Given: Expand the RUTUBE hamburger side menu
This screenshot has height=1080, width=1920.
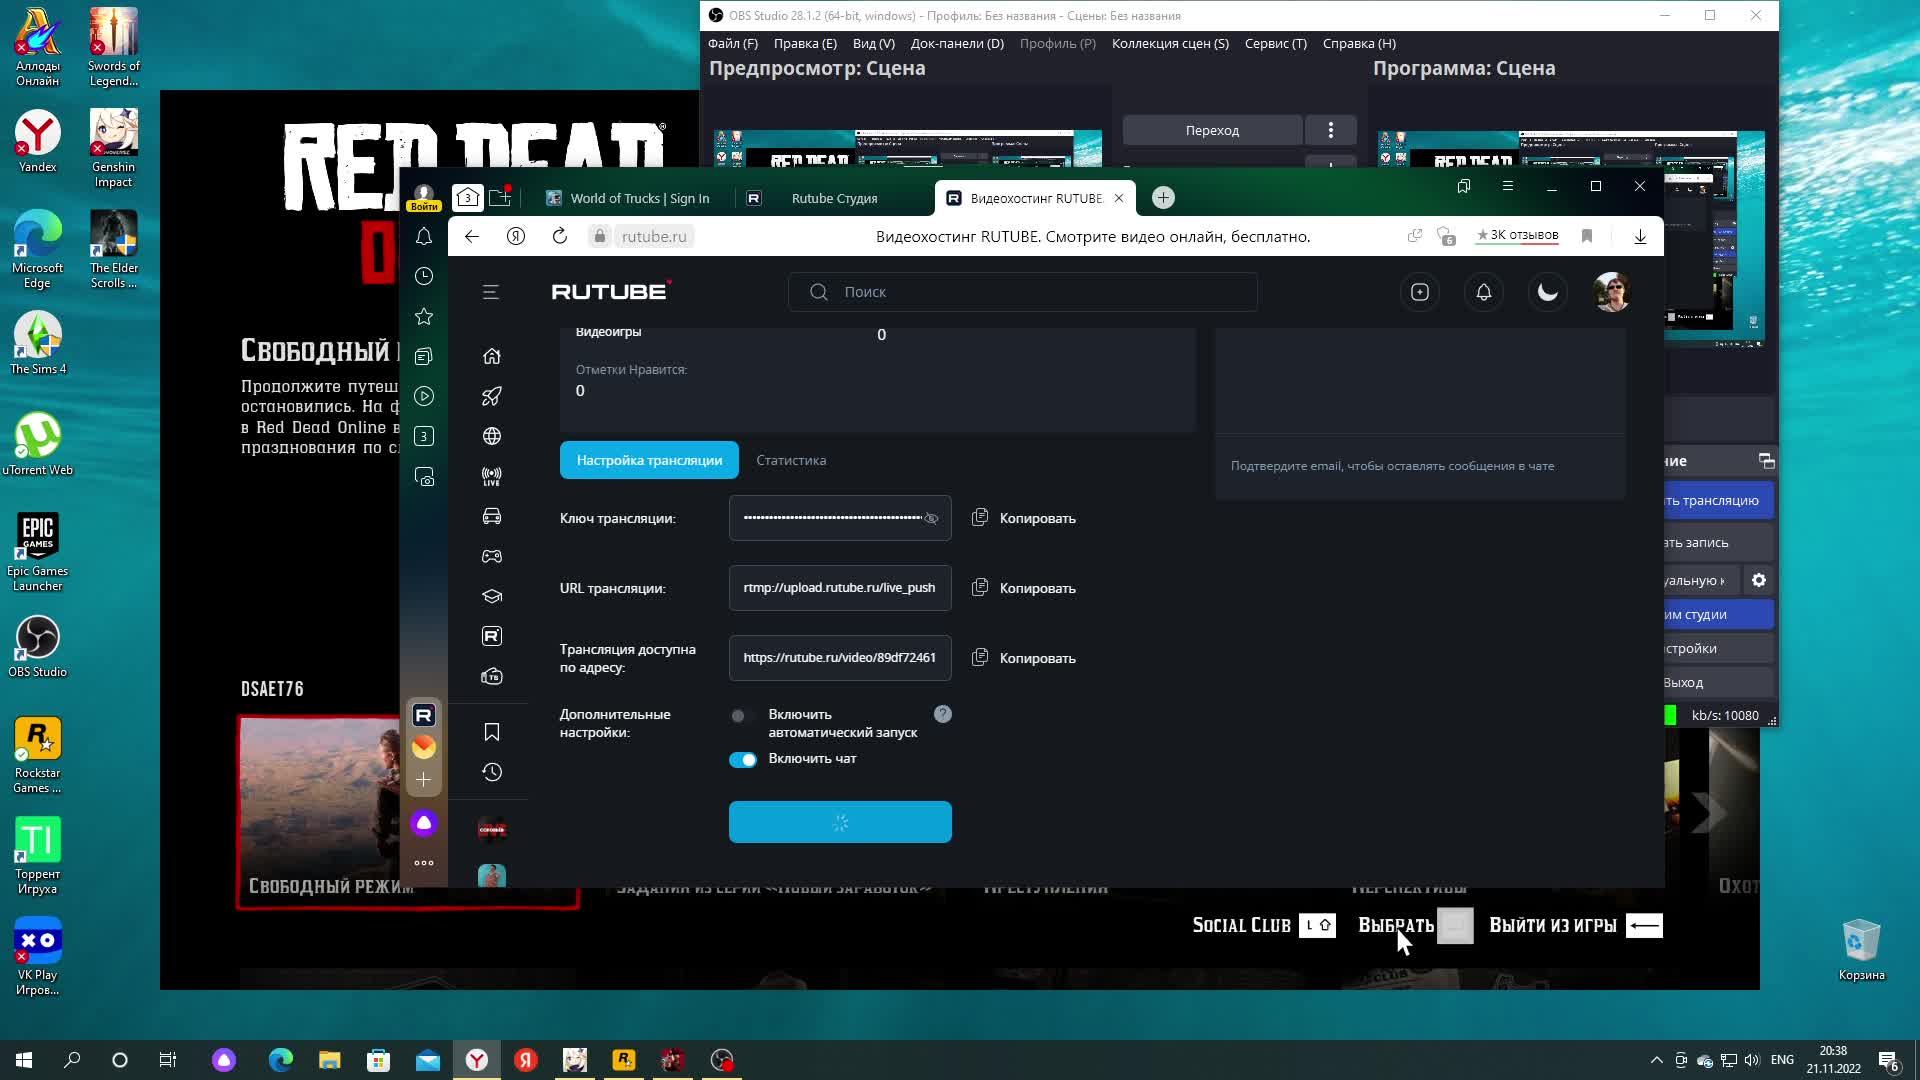Looking at the screenshot, I should coord(490,292).
